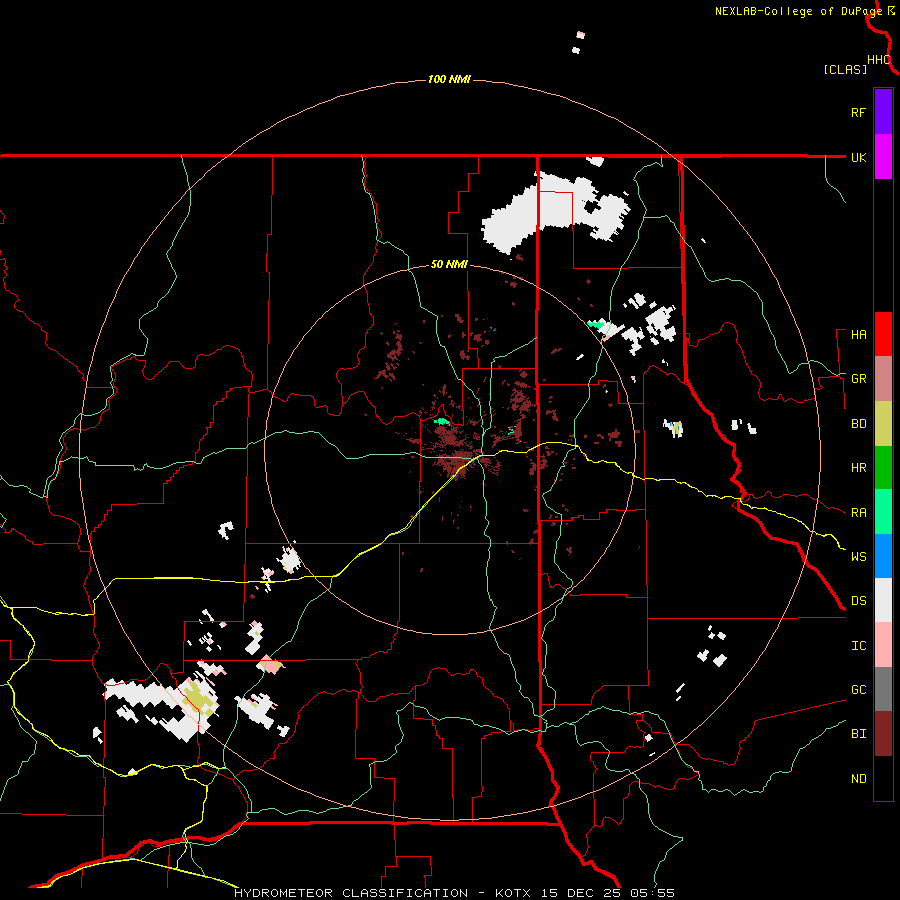The image size is (900, 900).
Task: Click the HA legend label
Action: (x=858, y=335)
